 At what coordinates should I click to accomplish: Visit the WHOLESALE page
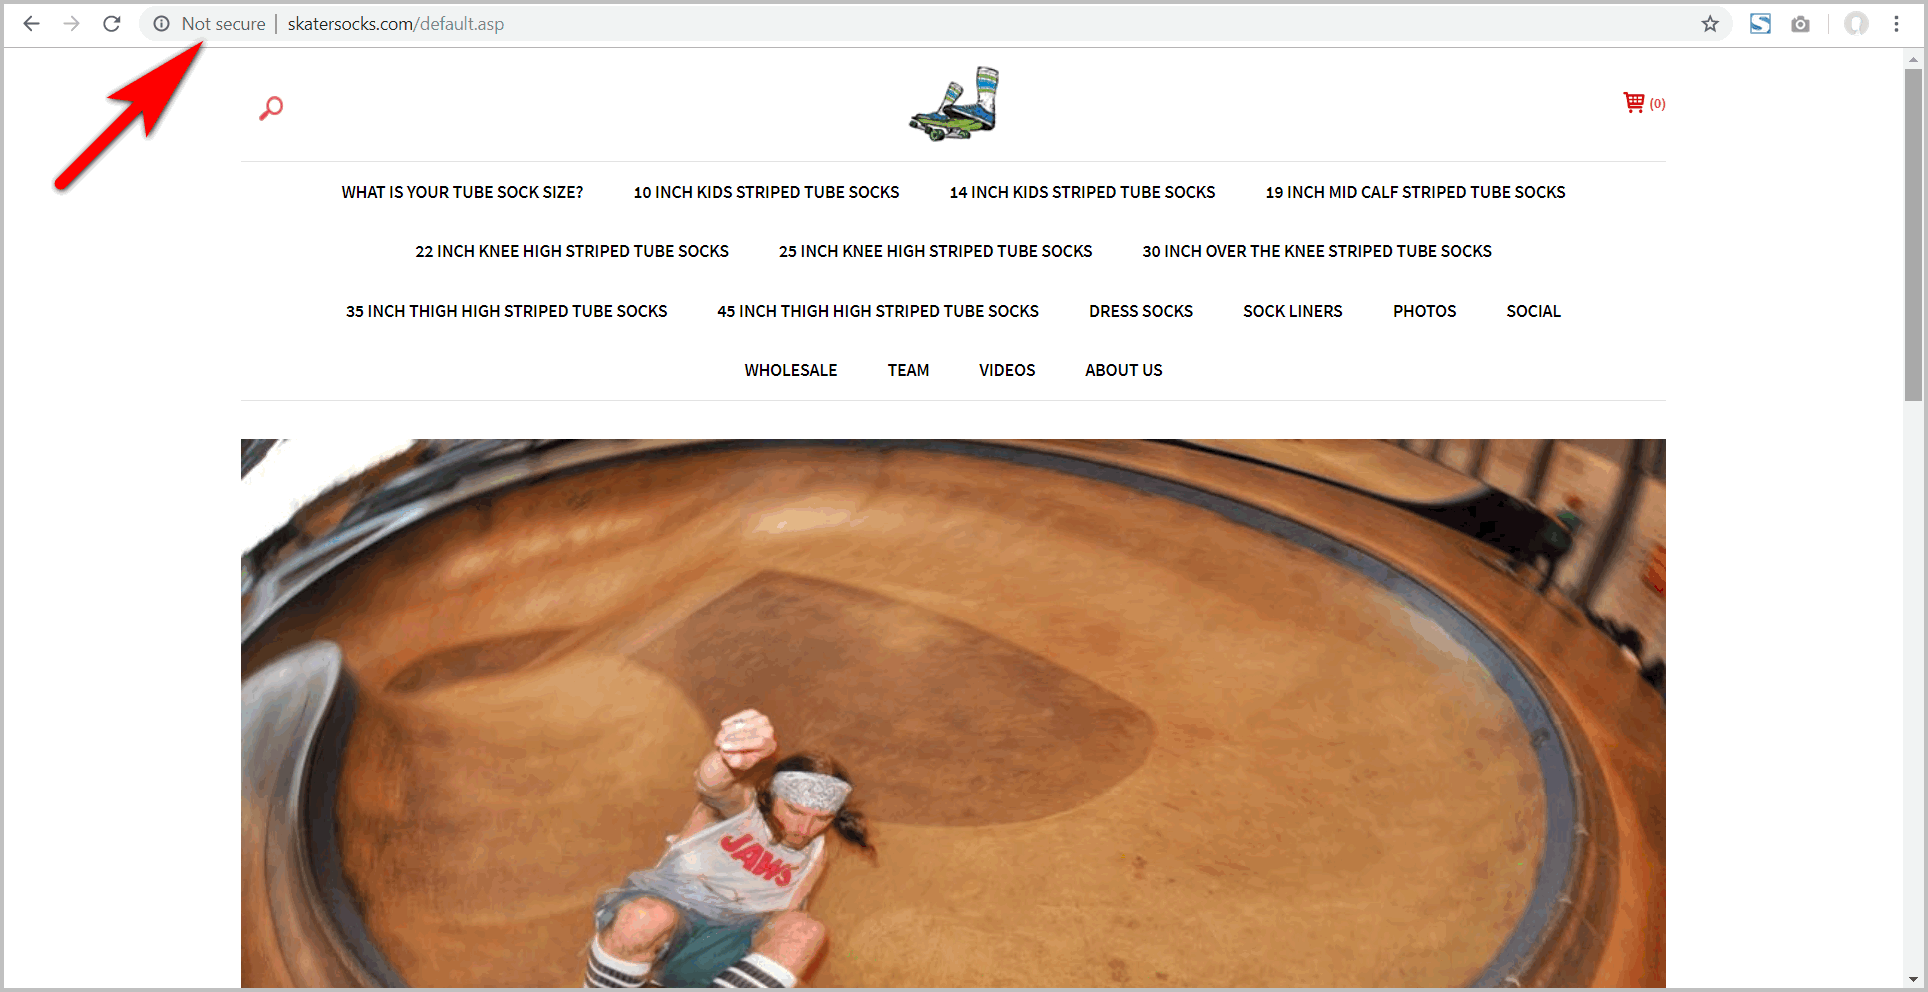790,370
